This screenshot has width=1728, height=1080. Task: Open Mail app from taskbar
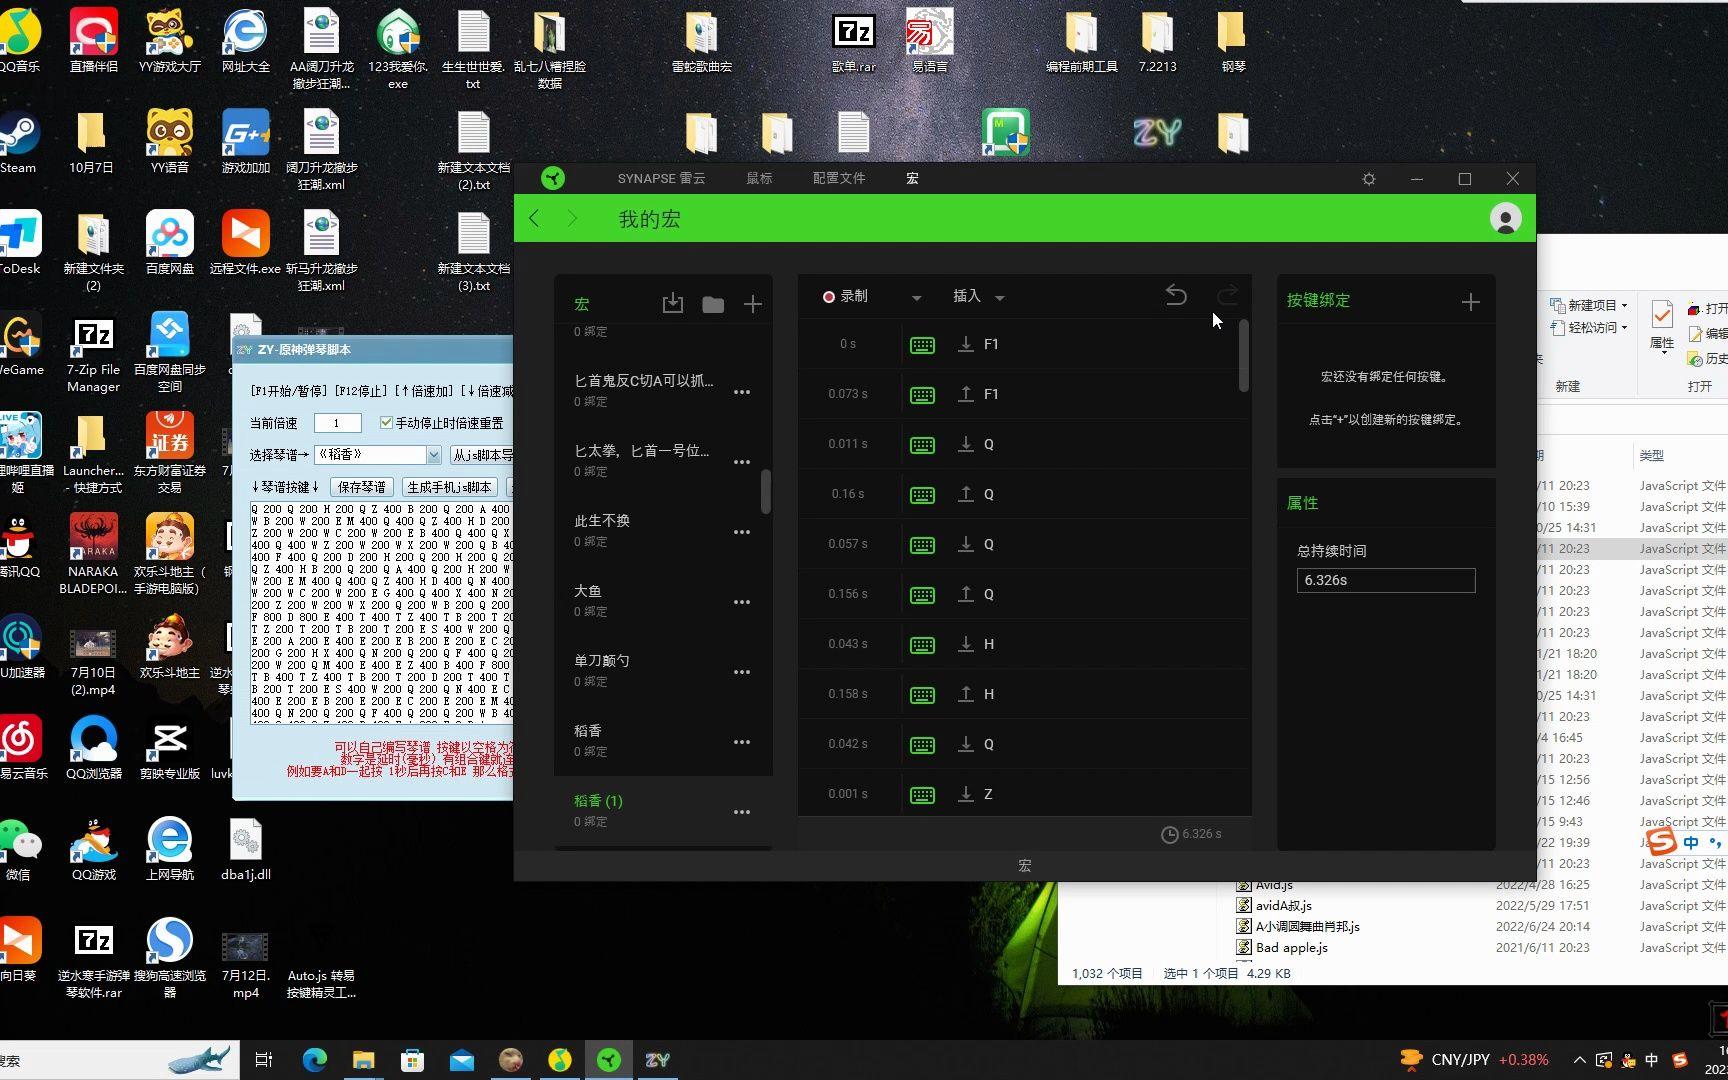pyautogui.click(x=461, y=1060)
